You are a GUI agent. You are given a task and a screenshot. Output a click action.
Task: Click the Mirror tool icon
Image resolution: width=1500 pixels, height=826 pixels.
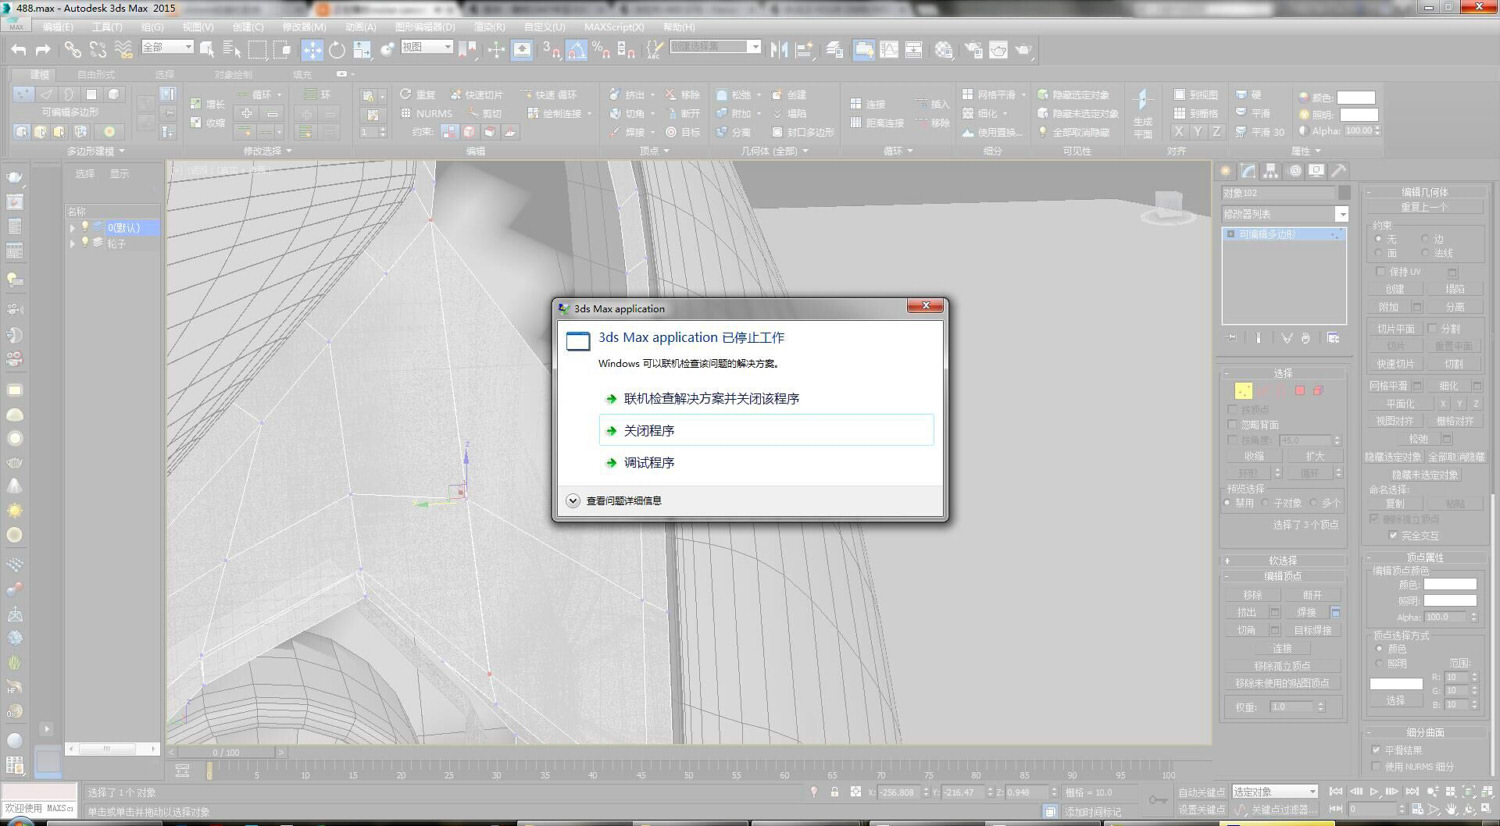[x=779, y=49]
